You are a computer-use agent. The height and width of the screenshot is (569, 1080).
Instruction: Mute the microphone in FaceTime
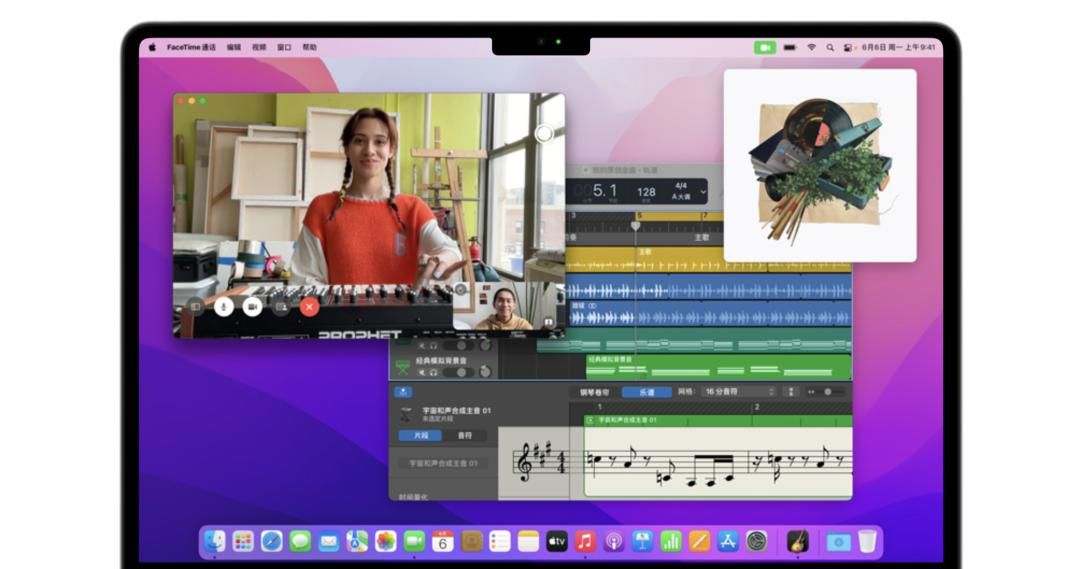pos(223,307)
